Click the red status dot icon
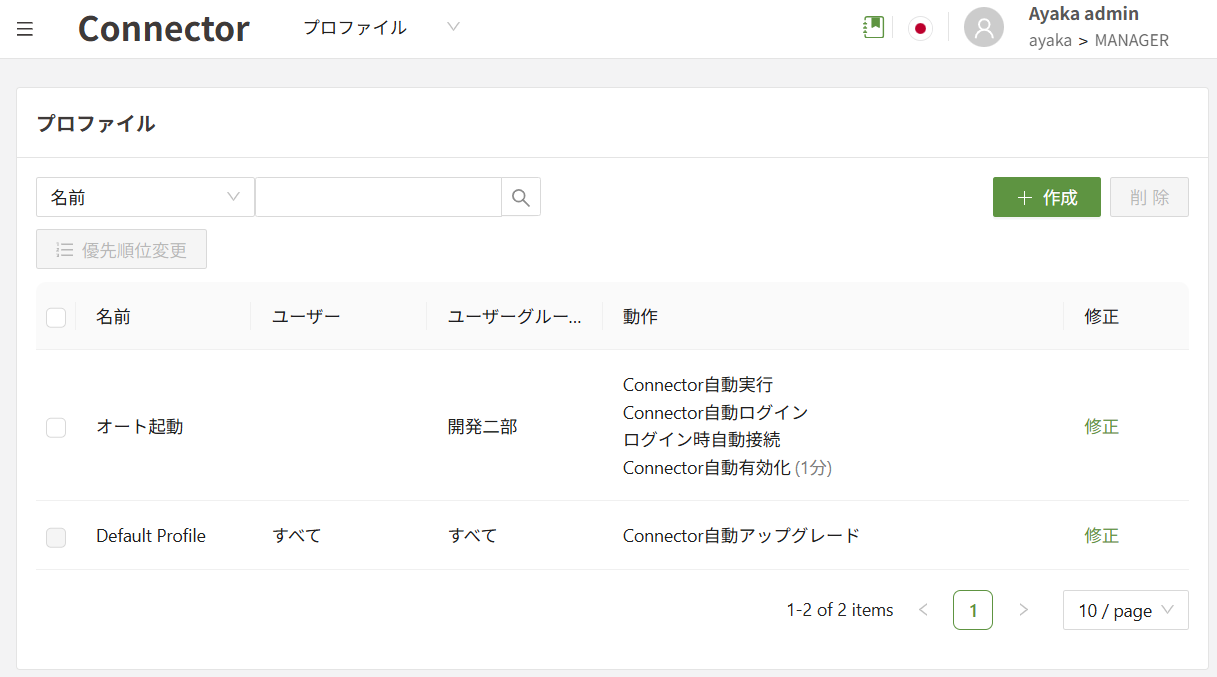The width and height of the screenshot is (1217, 677). pyautogui.click(x=919, y=28)
